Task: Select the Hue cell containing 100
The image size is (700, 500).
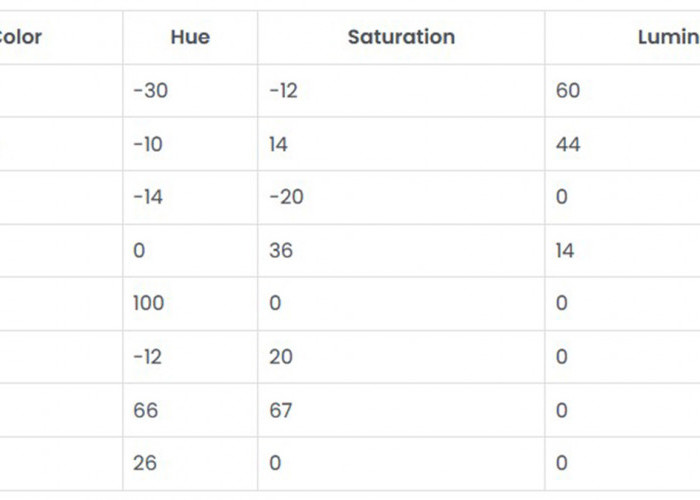Action: click(148, 304)
